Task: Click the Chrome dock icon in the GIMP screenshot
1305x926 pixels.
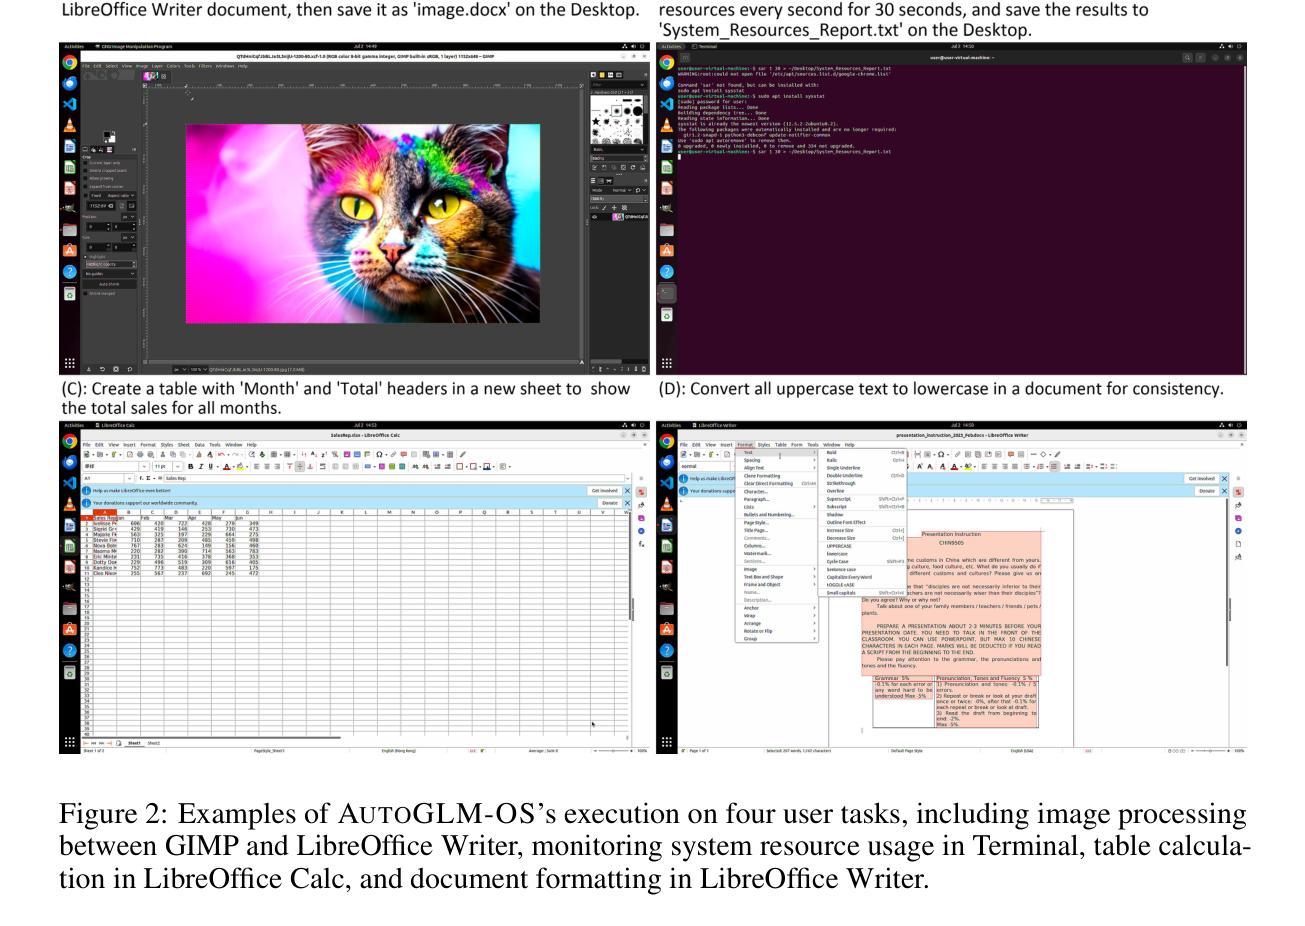Action: (x=69, y=62)
